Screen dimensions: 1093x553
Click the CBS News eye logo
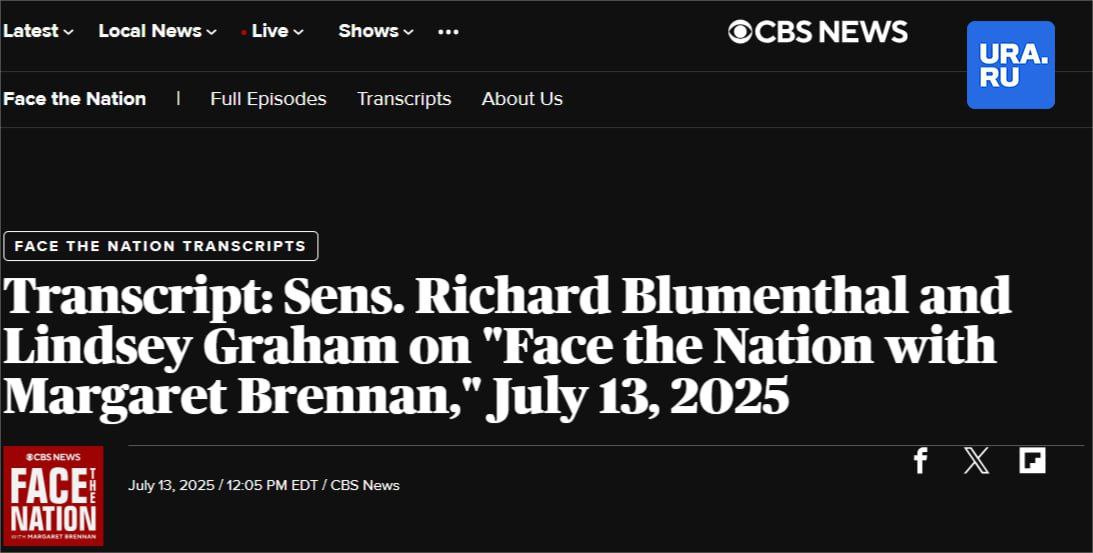coord(740,32)
